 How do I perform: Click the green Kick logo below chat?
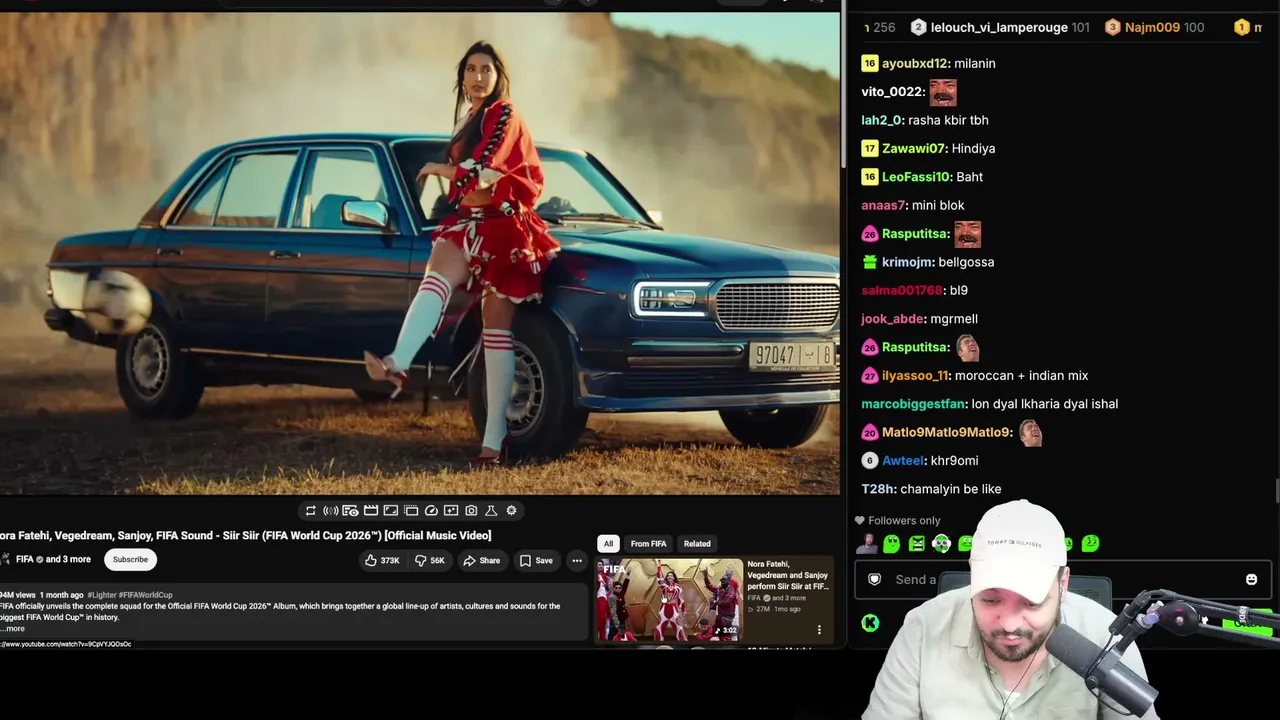(x=870, y=623)
